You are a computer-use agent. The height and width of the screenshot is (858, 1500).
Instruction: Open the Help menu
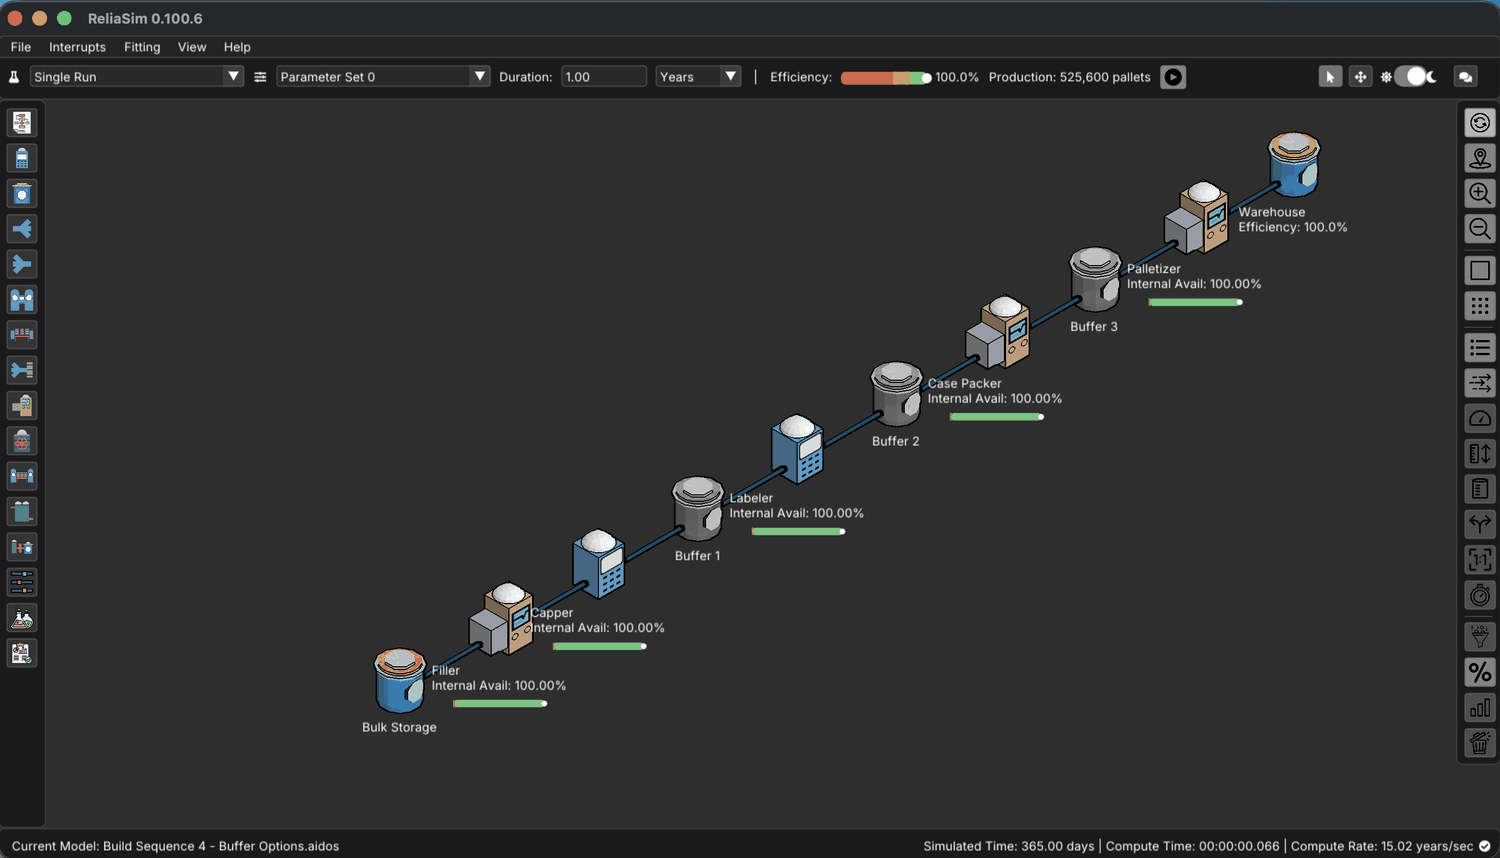[x=237, y=47]
